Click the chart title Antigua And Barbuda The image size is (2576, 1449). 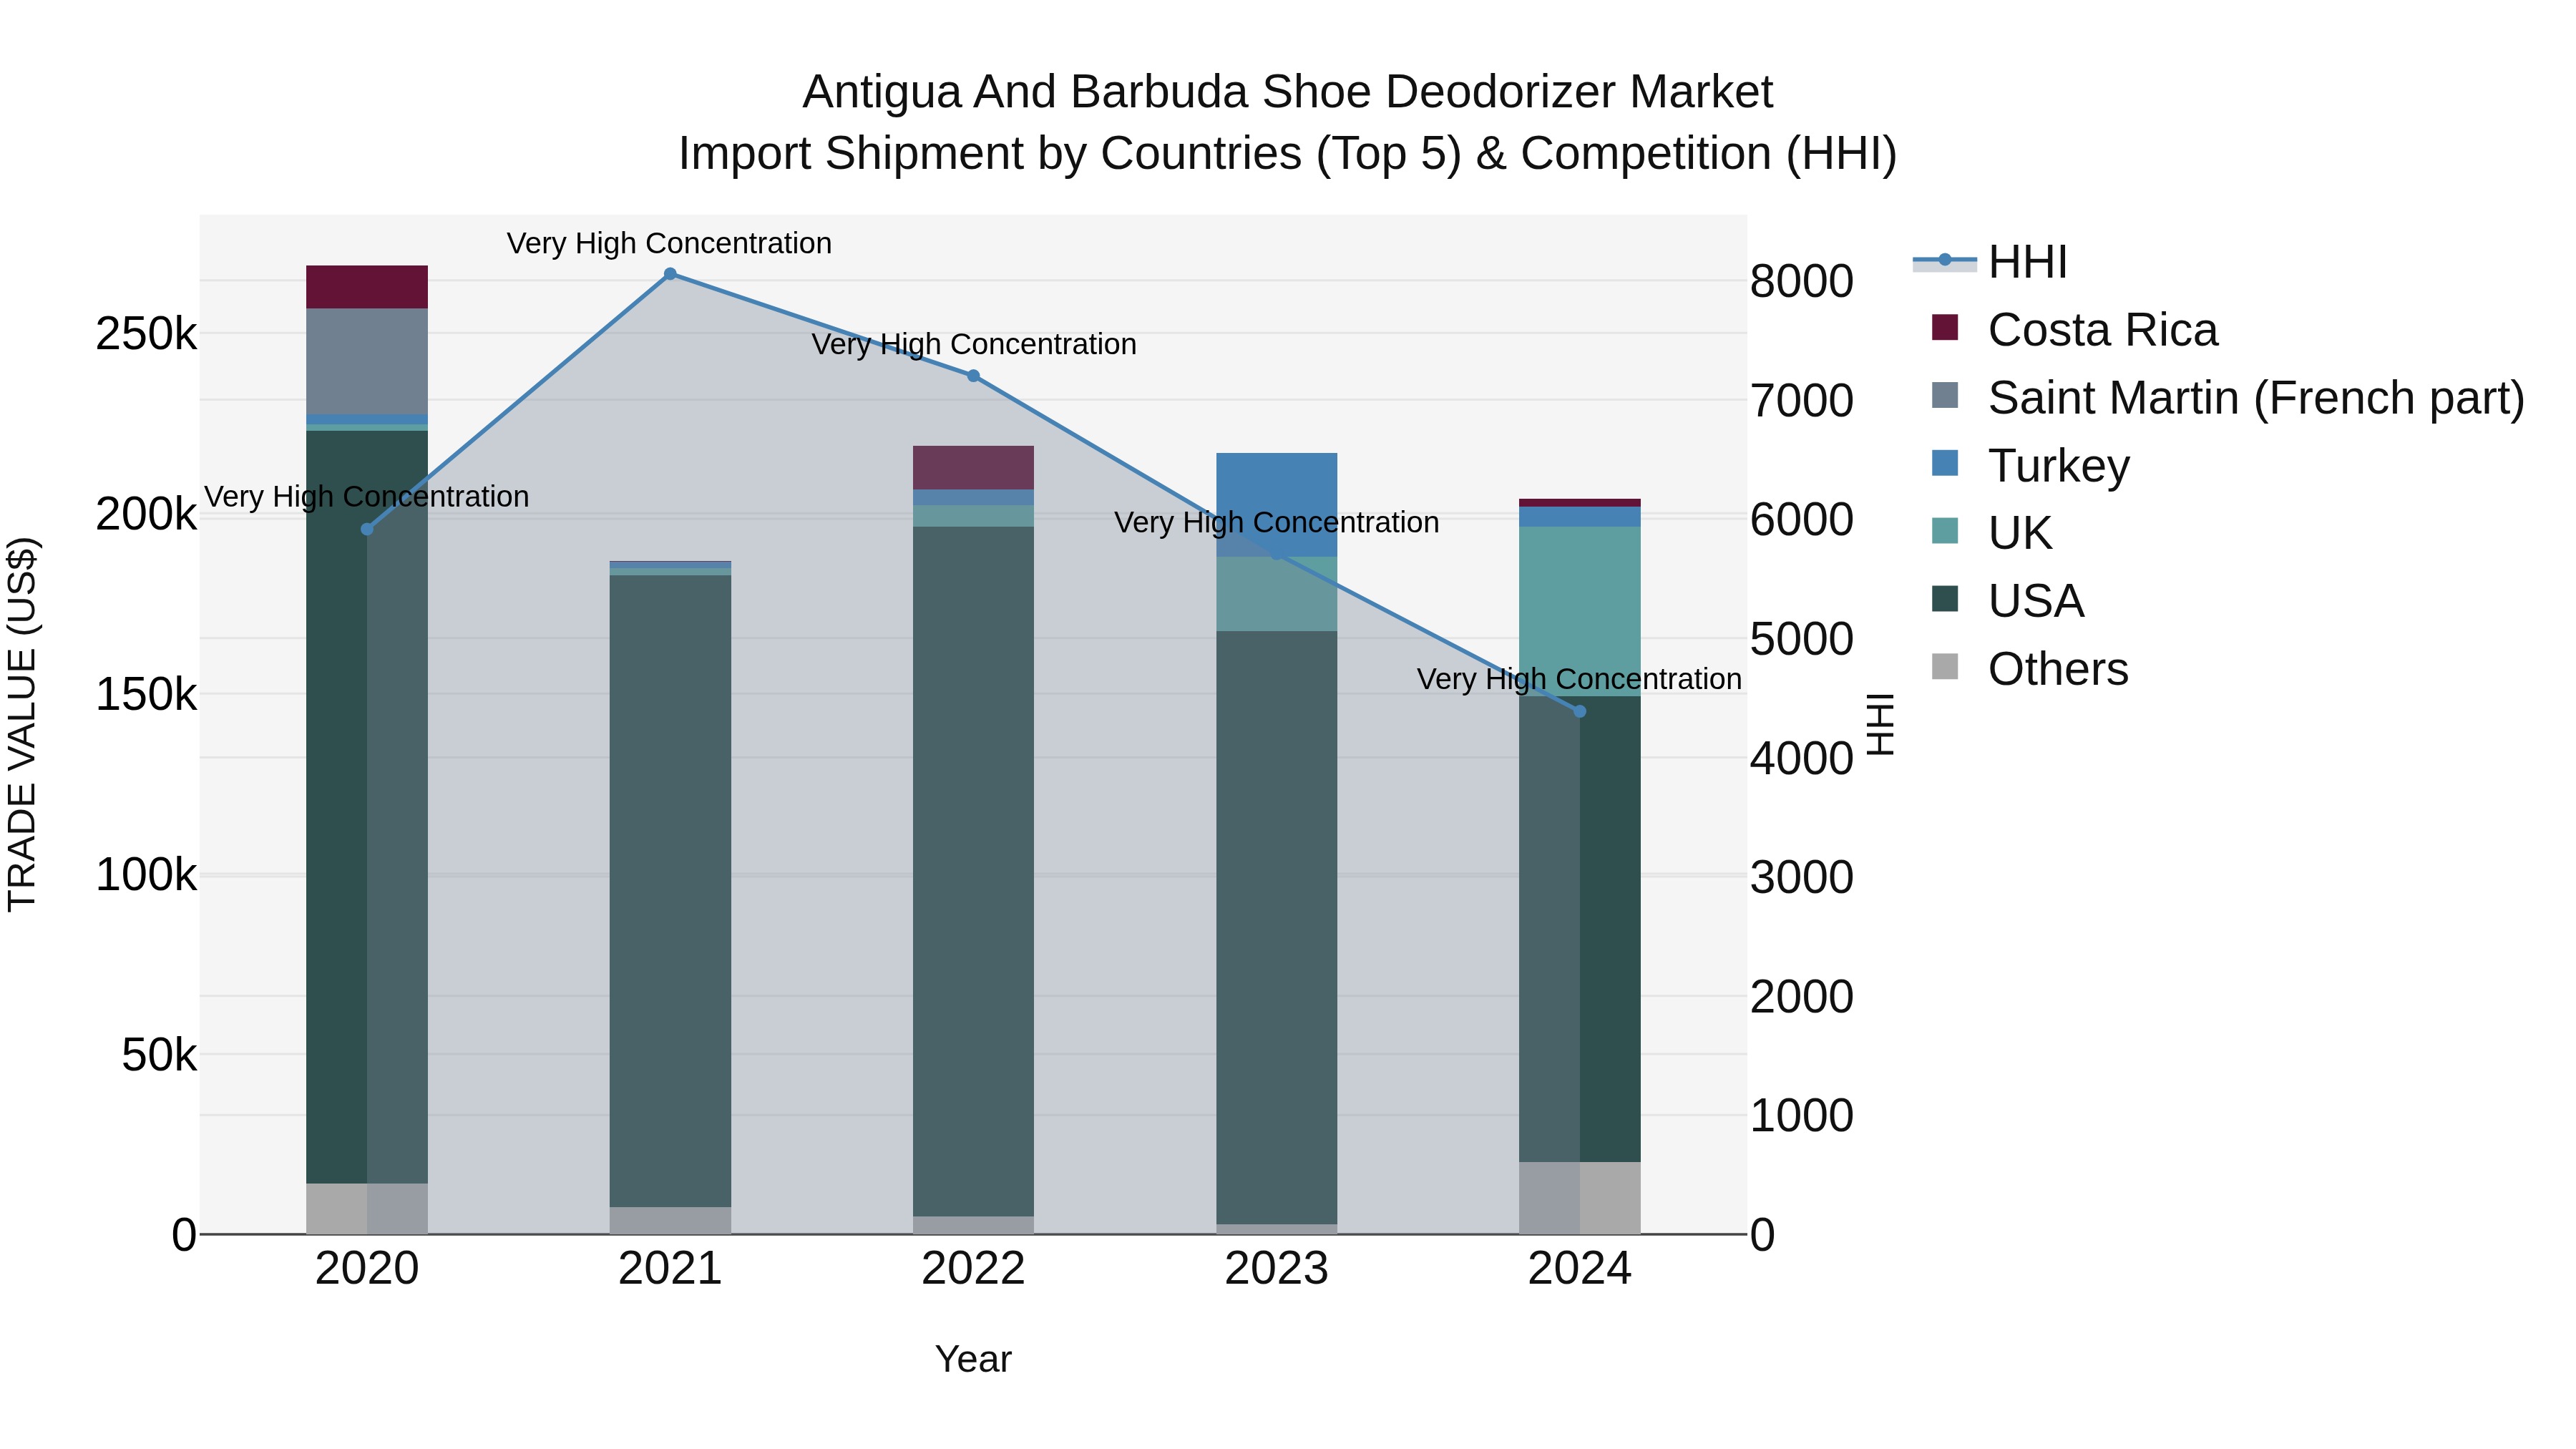[1288, 92]
